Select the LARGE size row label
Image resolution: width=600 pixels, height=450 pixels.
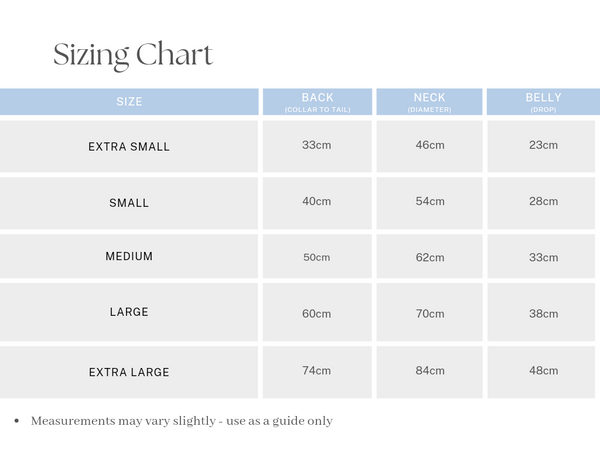pos(129,312)
